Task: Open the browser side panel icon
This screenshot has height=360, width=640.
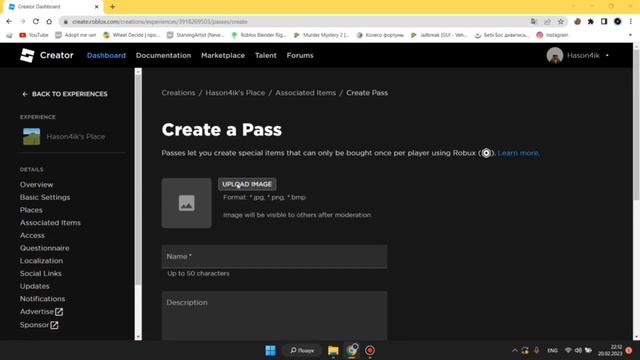Action: pyautogui.click(x=604, y=21)
